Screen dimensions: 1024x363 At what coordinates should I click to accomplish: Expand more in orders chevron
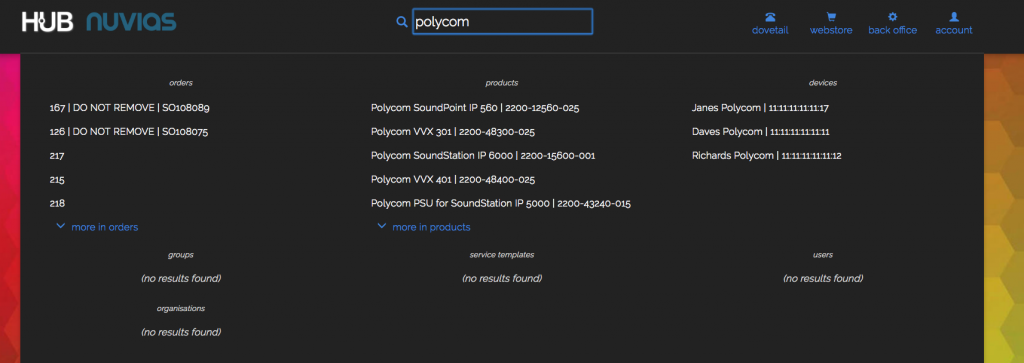(61, 226)
